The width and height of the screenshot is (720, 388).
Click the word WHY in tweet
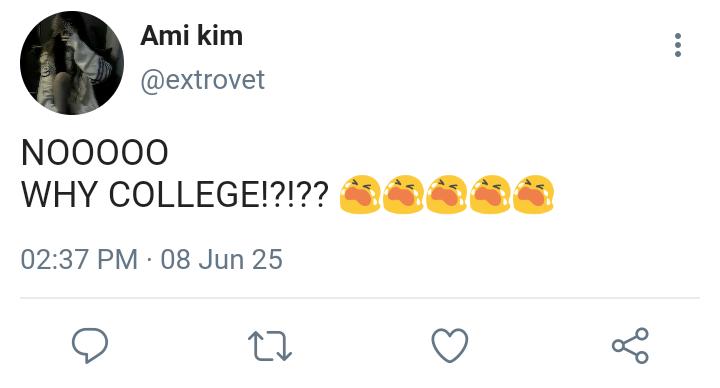point(59,194)
